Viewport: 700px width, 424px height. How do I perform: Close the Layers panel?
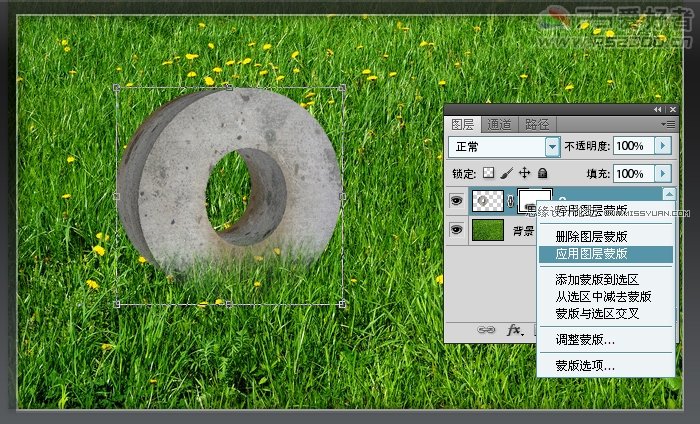[673, 109]
